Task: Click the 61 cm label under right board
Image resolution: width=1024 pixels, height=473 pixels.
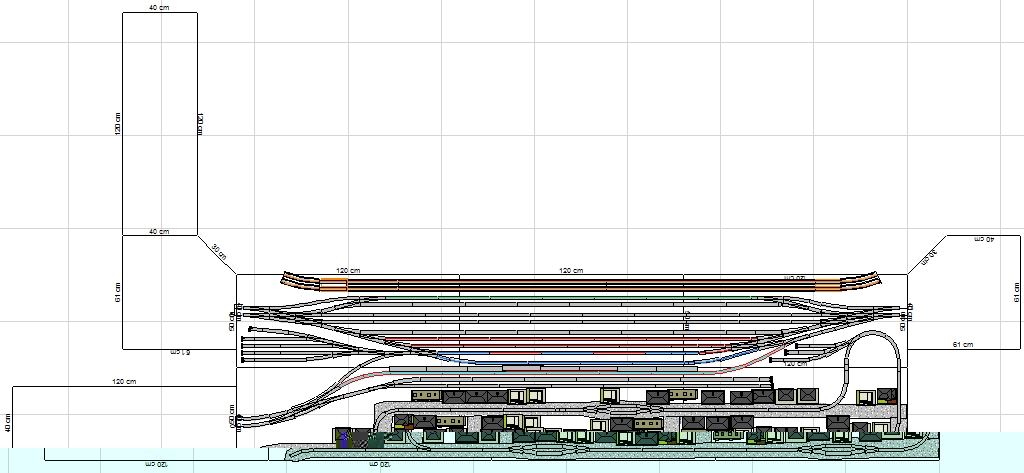Action: coord(961,344)
